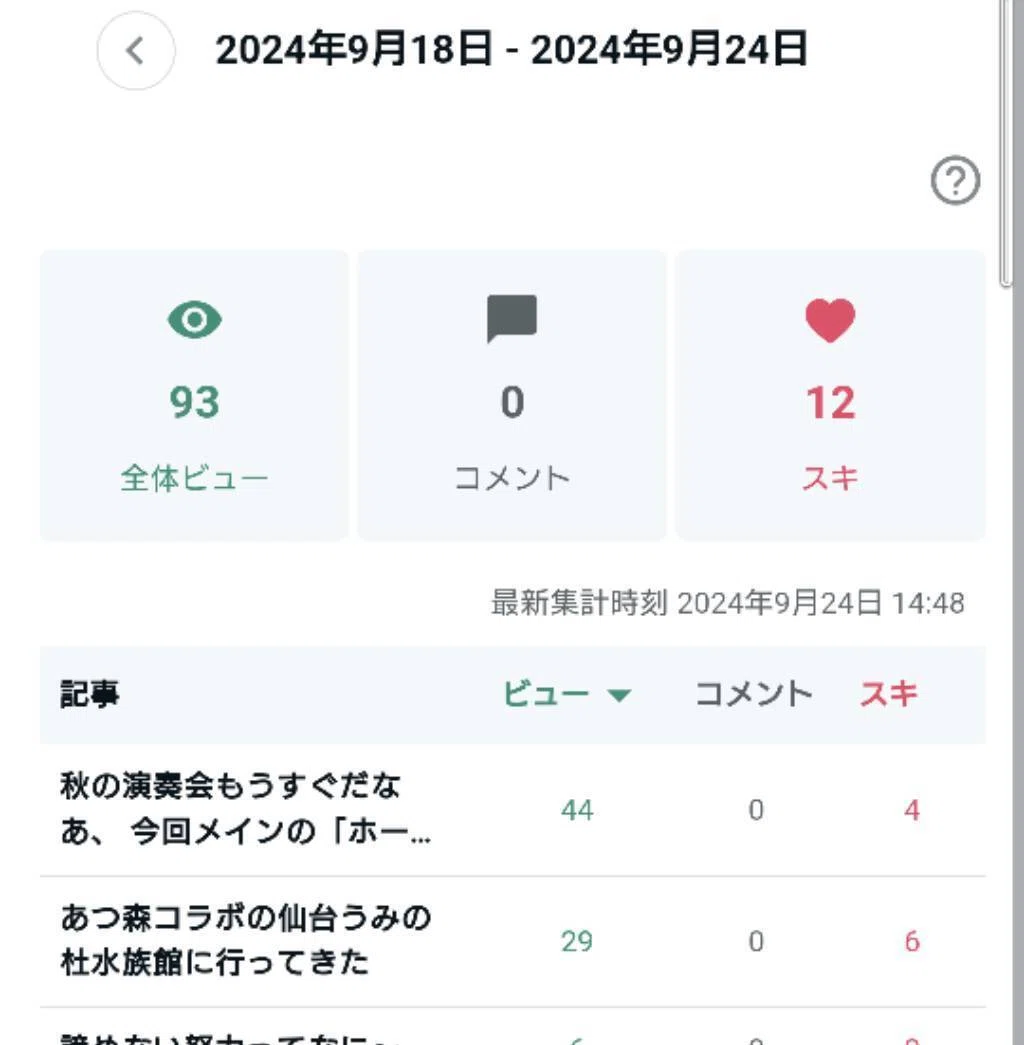
Task: Click the vertical scrollbar thumb
Action: (x=1006, y=143)
